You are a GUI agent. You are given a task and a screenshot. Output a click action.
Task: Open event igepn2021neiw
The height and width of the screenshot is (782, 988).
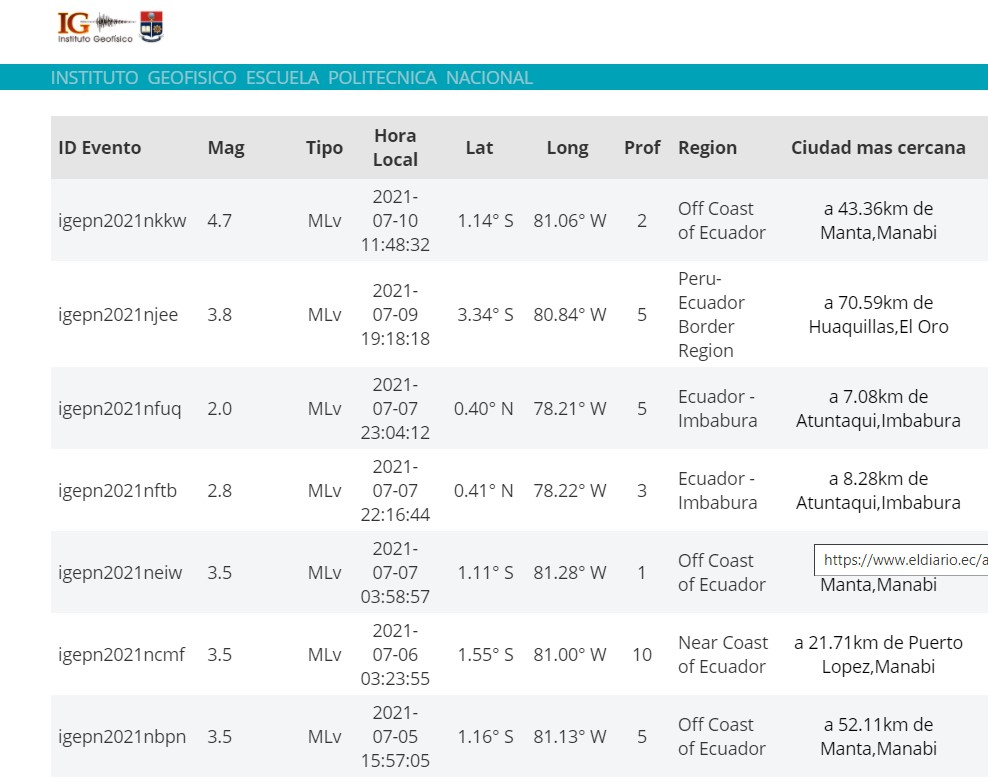pos(120,572)
